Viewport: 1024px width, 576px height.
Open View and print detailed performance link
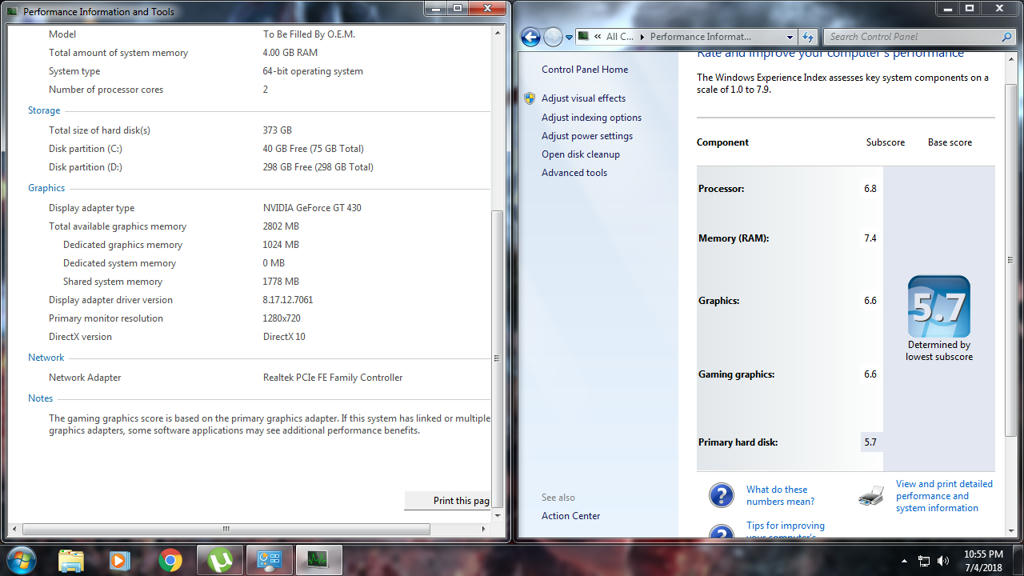click(944, 496)
